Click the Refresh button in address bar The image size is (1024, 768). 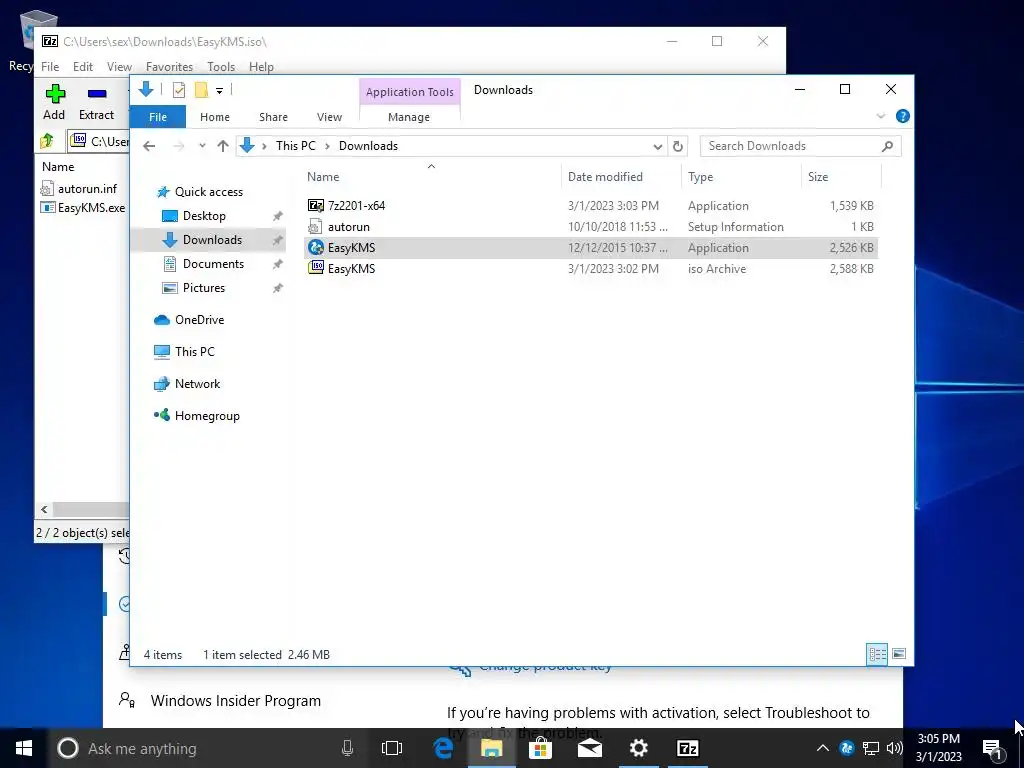(x=678, y=146)
